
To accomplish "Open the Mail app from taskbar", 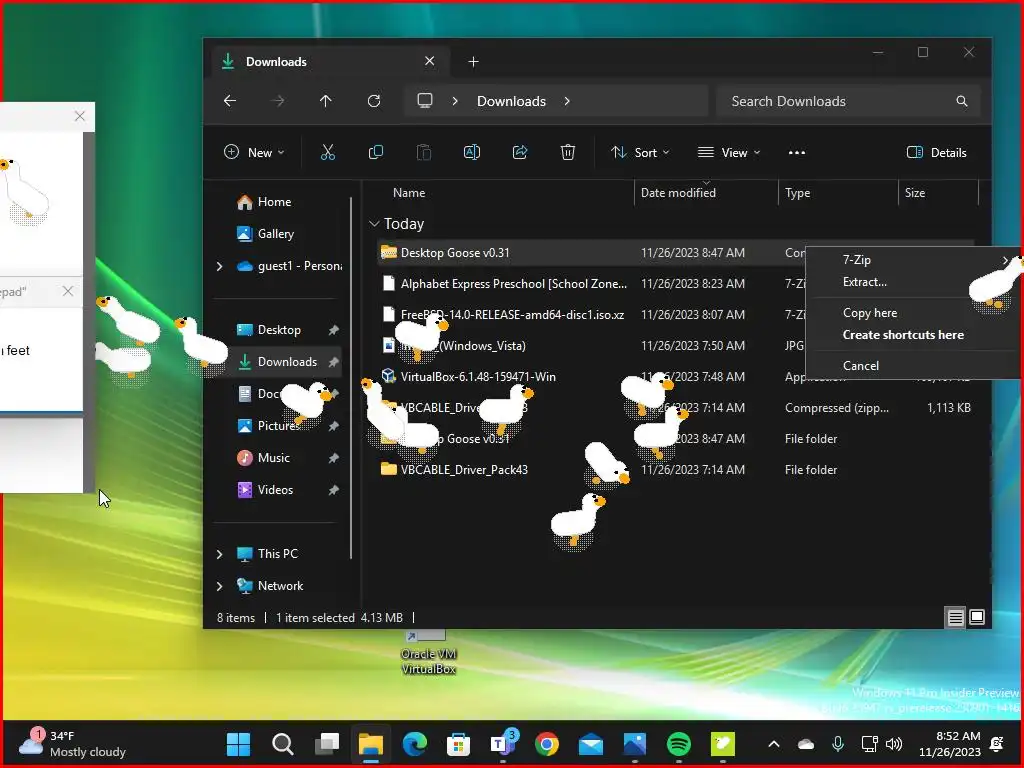I will (591, 744).
